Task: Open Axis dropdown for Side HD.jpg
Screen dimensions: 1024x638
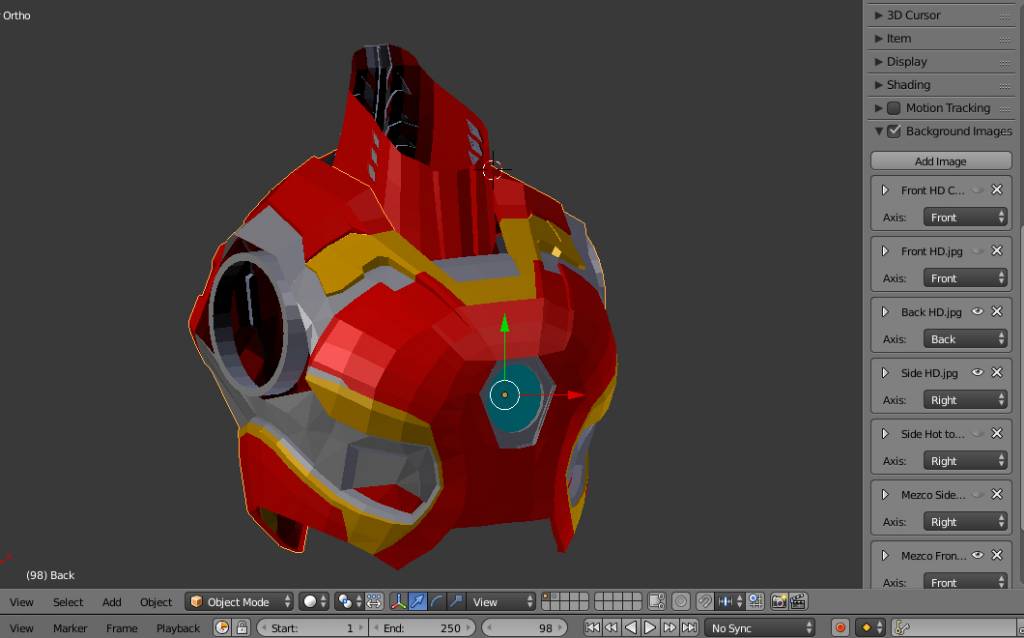Action: pos(965,400)
